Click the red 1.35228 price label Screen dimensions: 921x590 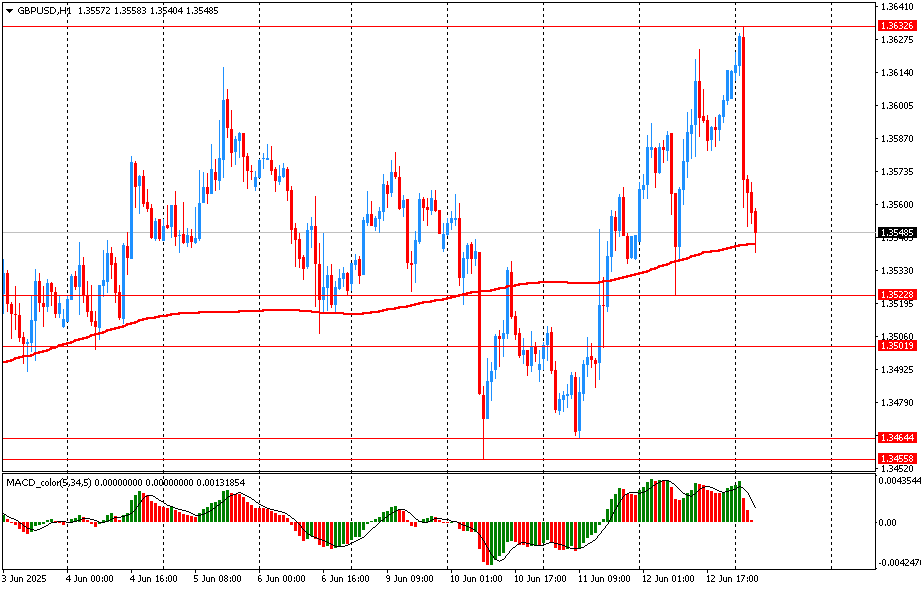coord(895,295)
